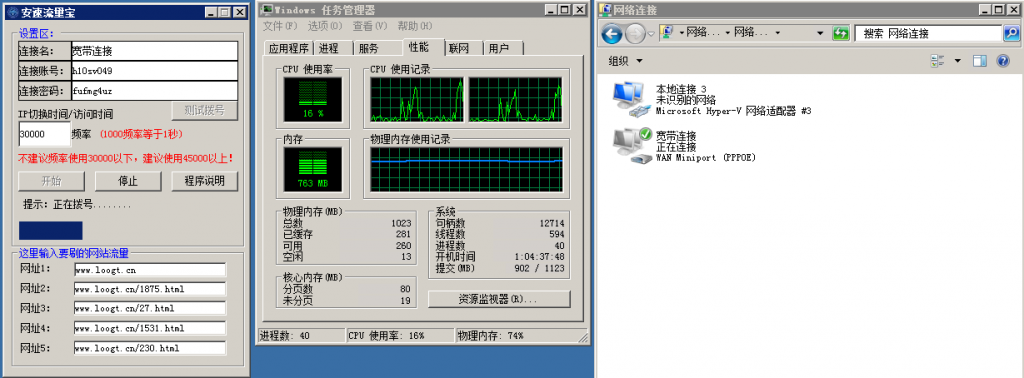Click Microsoft Hyper-V 网络适配器 #3 text
Image resolution: width=1024 pixels, height=378 pixels.
[x=733, y=111]
